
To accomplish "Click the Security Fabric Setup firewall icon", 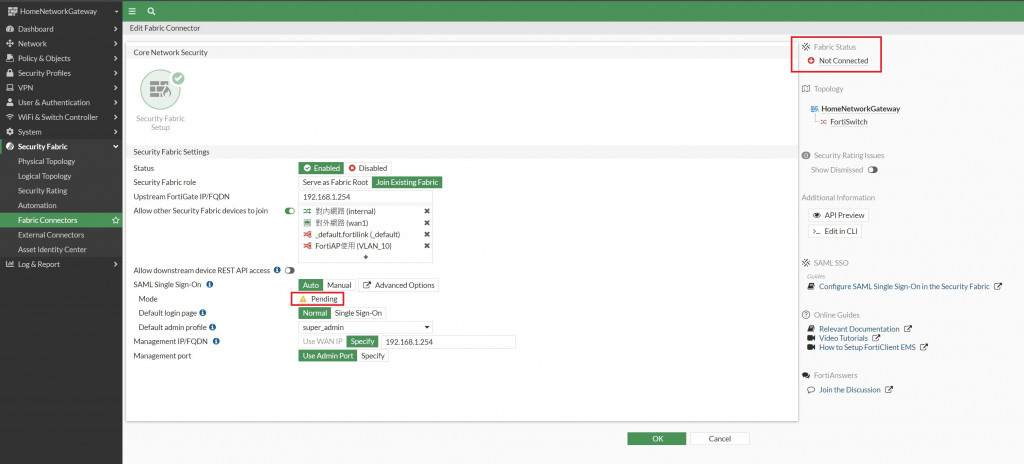I will click(x=160, y=89).
